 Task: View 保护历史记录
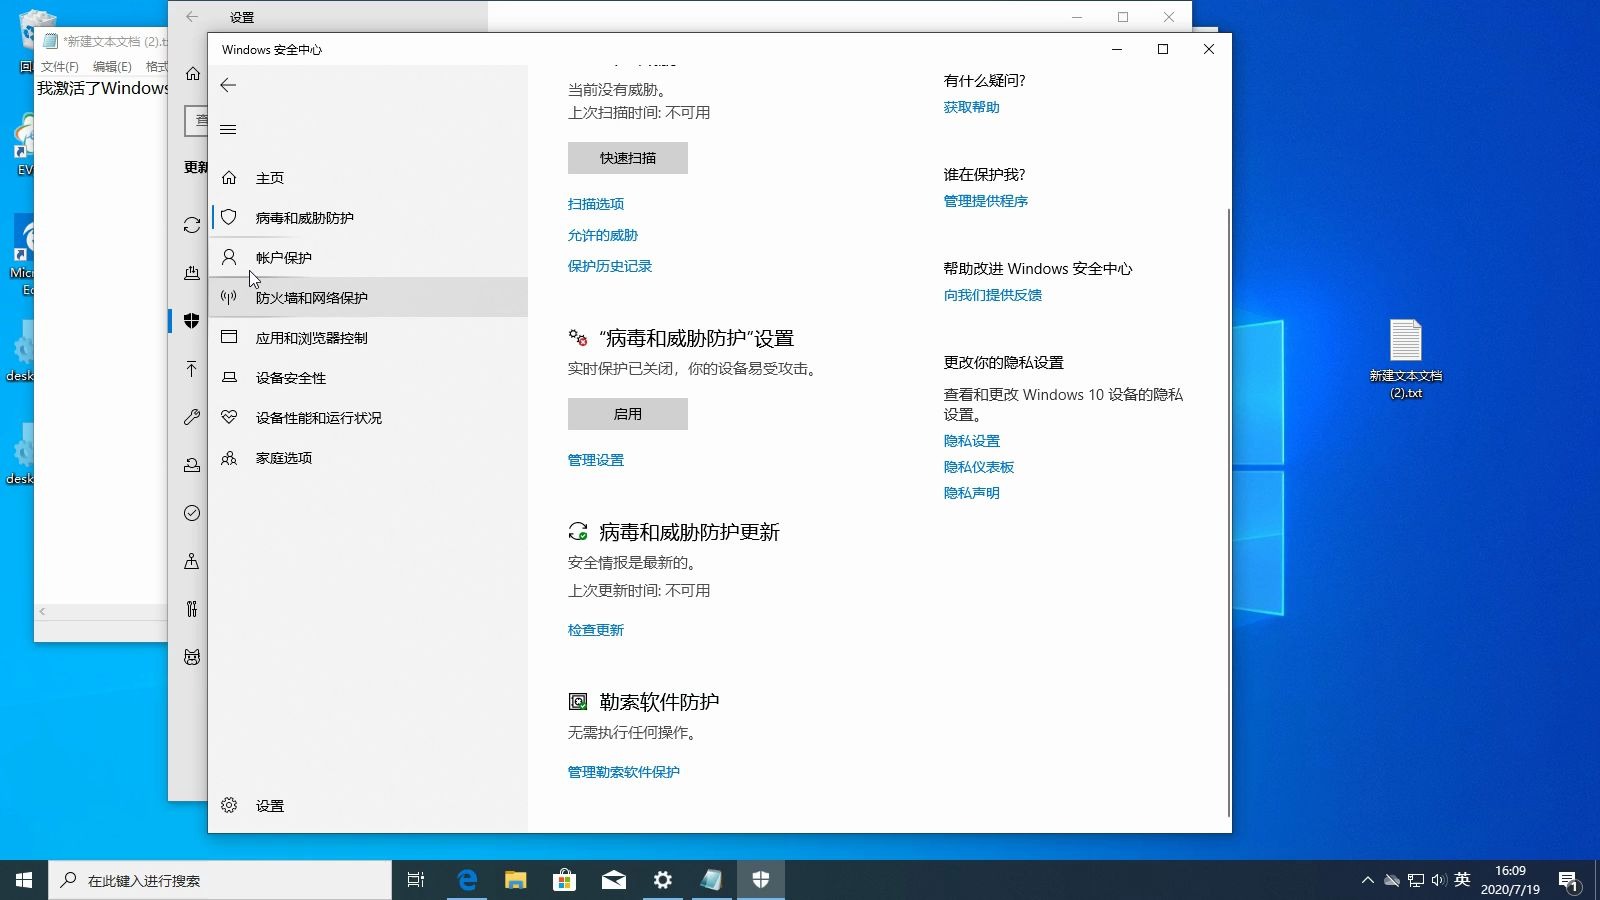point(610,266)
